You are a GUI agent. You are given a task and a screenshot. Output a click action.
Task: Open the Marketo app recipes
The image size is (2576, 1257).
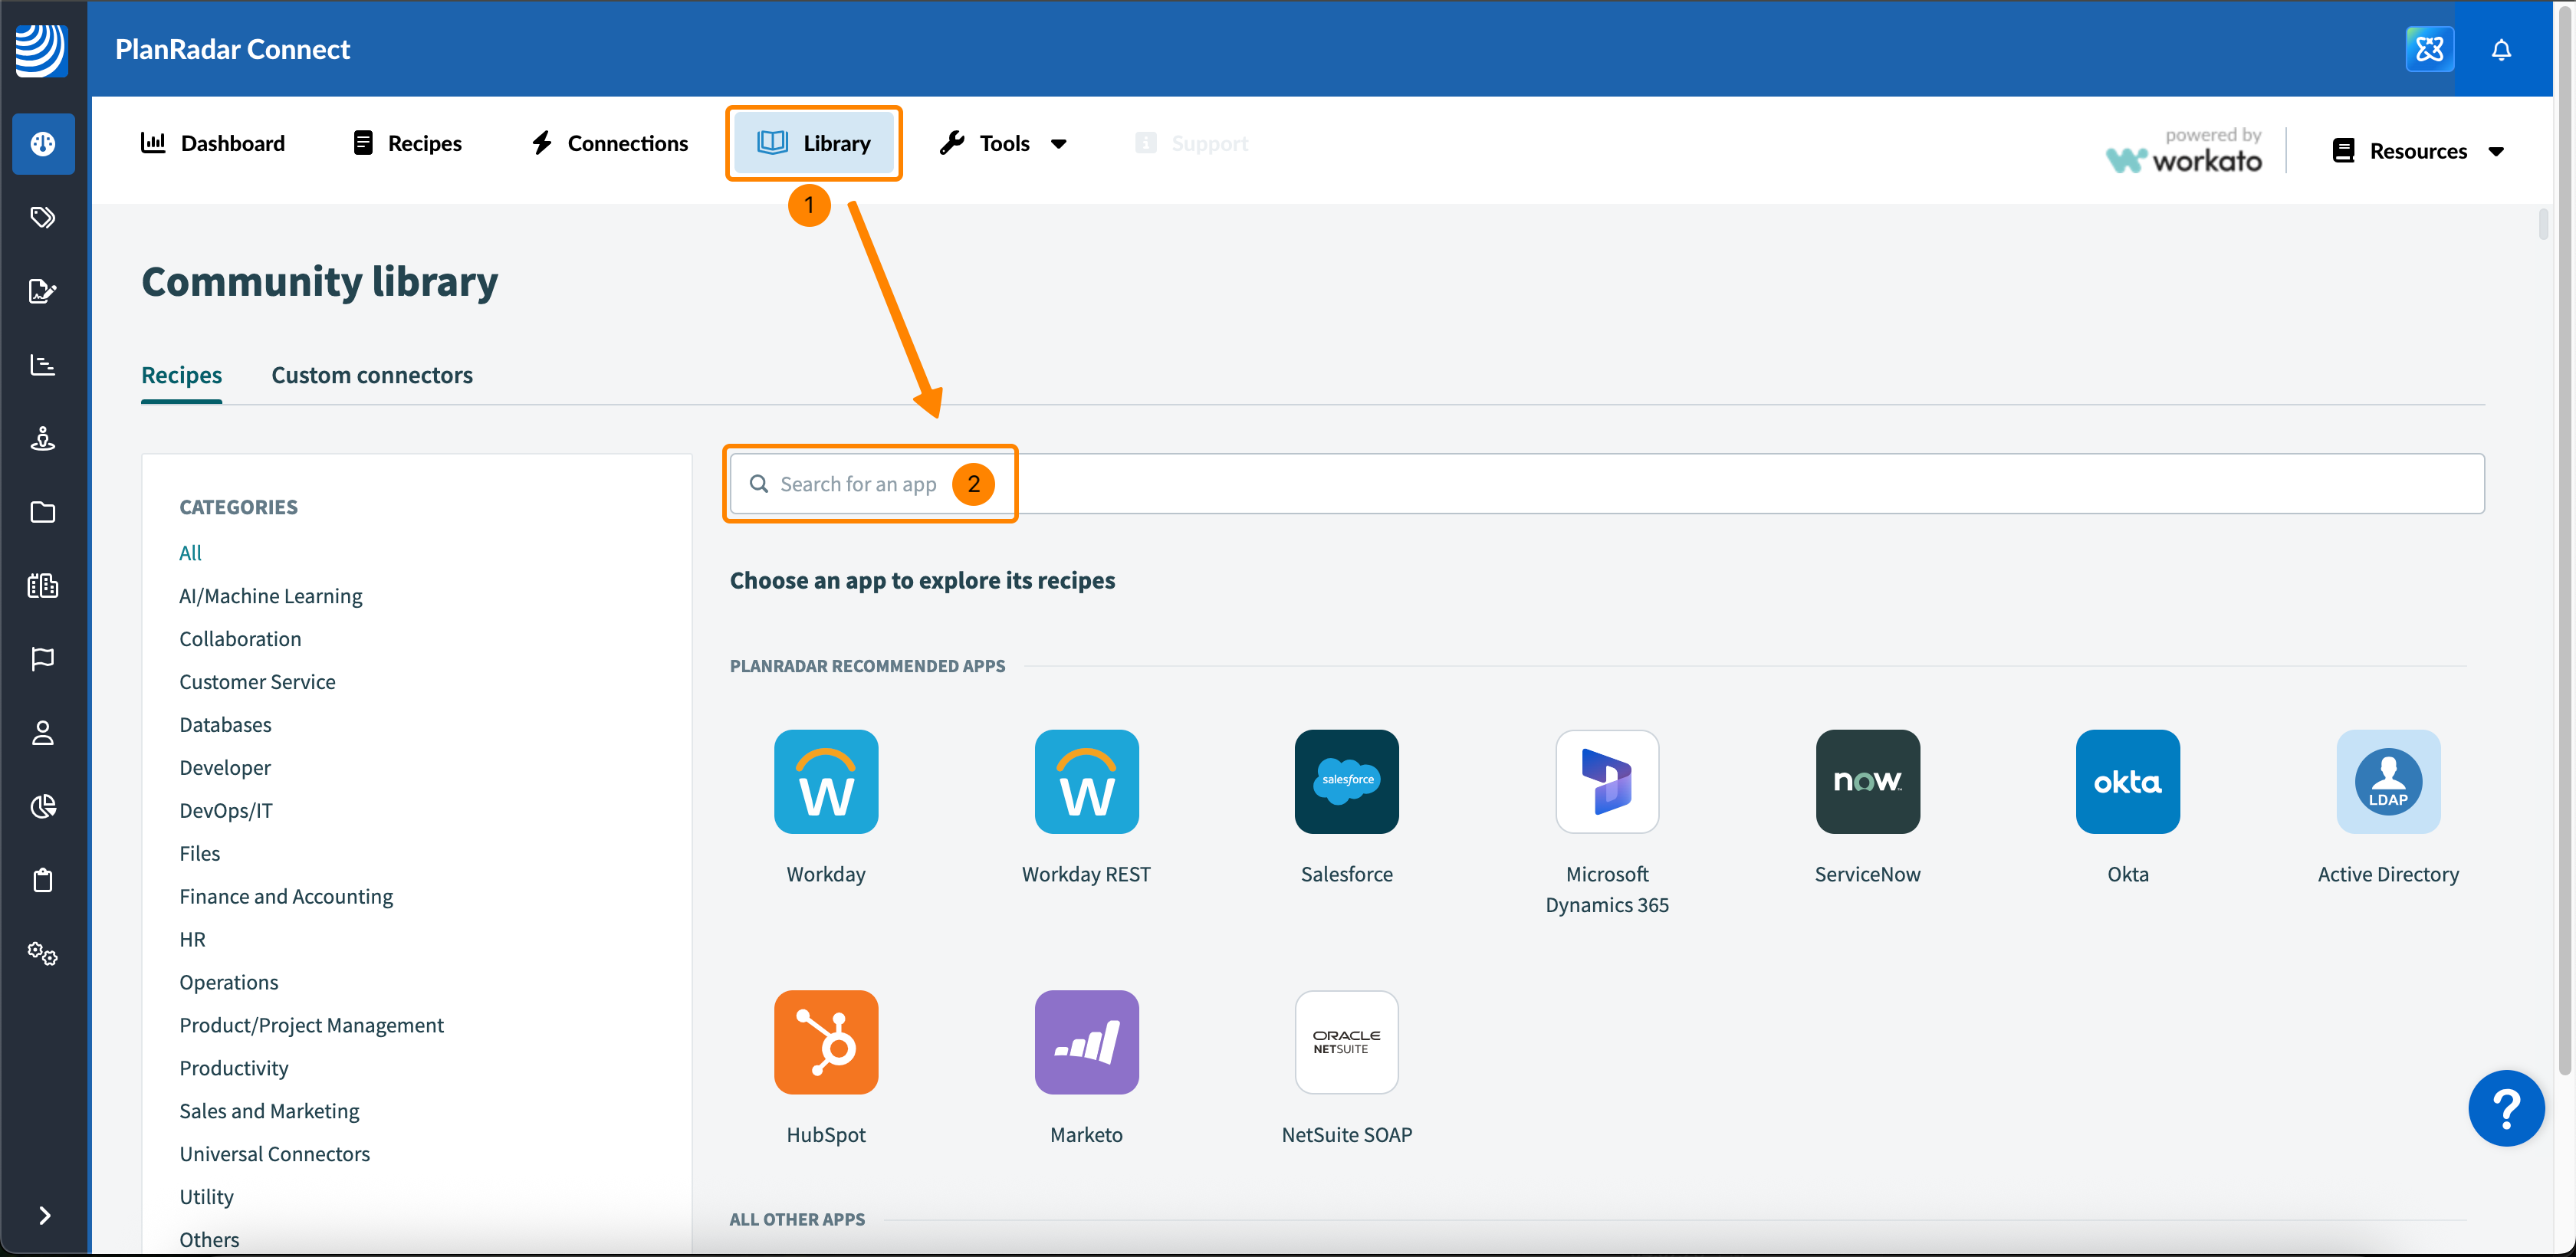coord(1086,1042)
